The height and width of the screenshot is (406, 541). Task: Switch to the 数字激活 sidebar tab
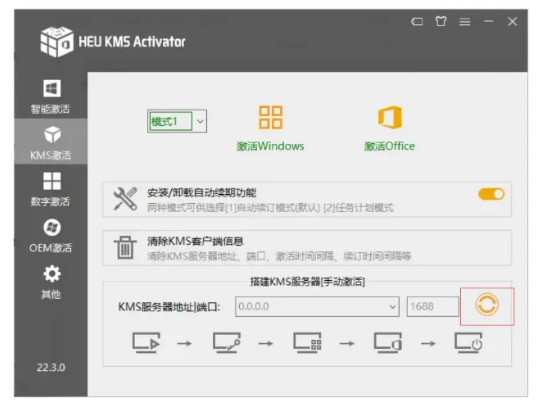[x=51, y=189]
